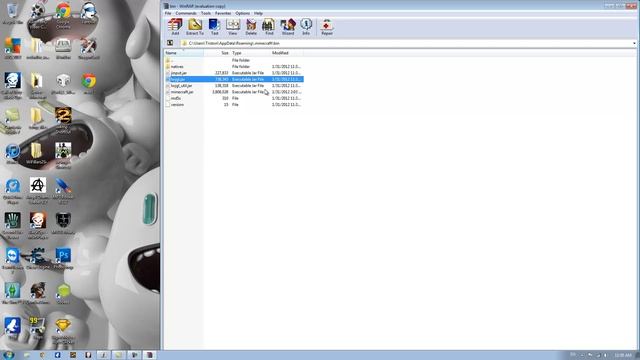Select the parent folder '..' row
The image size is (640, 360).
(x=234, y=60)
